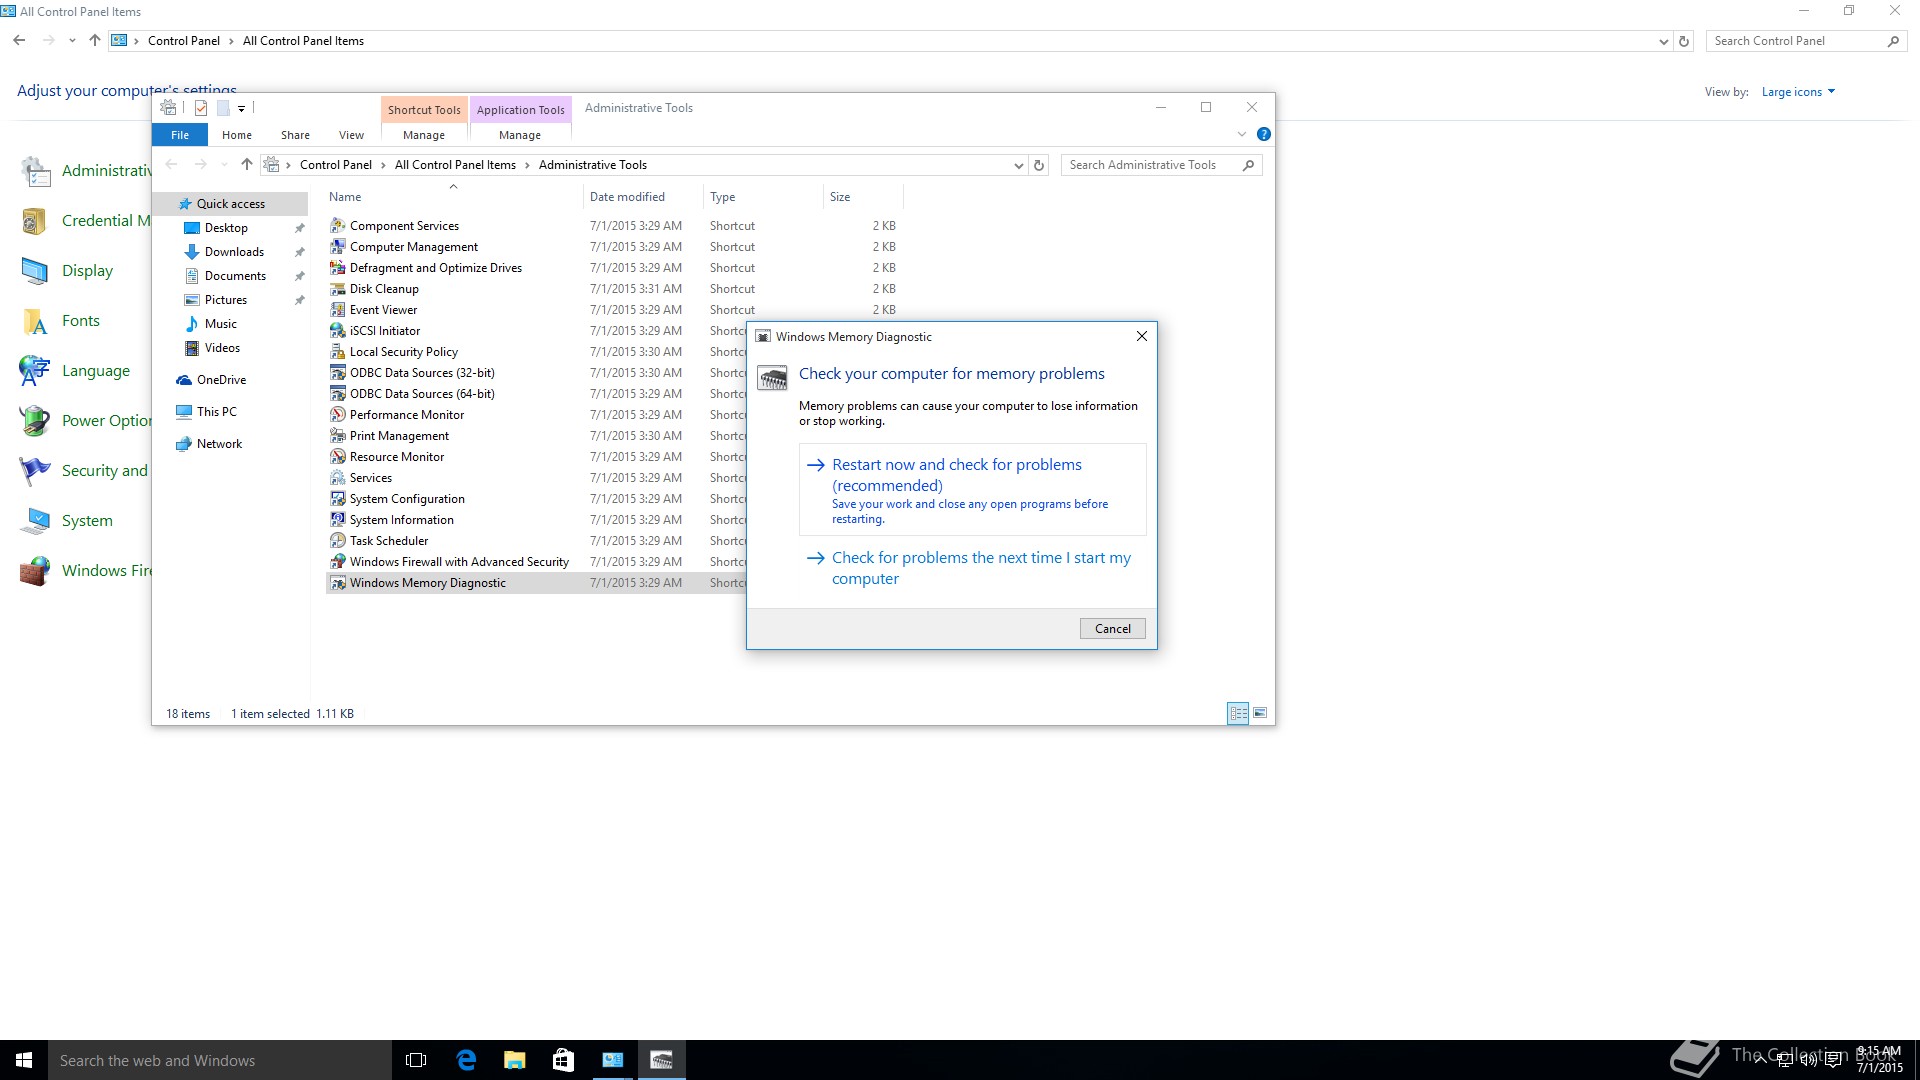1920x1080 pixels.
Task: Open the View ribbon tab
Action: point(351,135)
